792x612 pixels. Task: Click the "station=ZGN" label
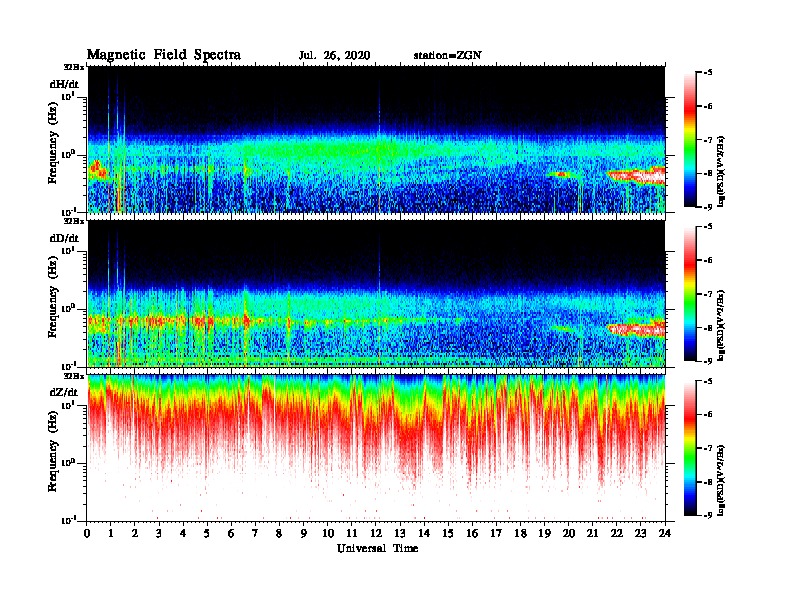click(x=447, y=56)
